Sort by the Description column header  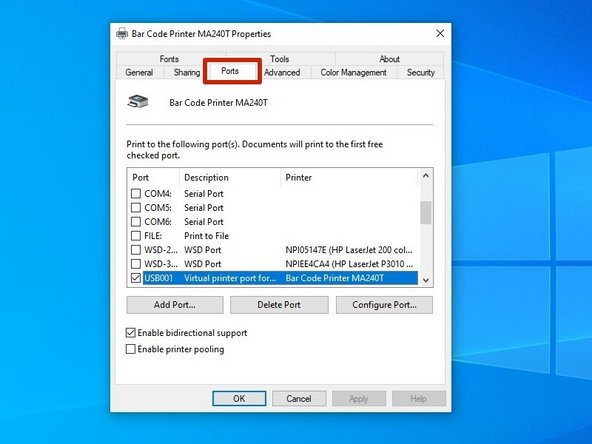230,177
